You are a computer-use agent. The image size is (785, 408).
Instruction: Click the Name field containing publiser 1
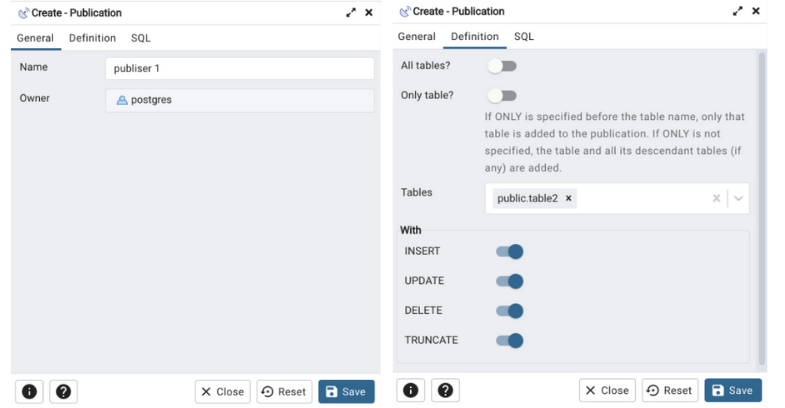(x=239, y=68)
